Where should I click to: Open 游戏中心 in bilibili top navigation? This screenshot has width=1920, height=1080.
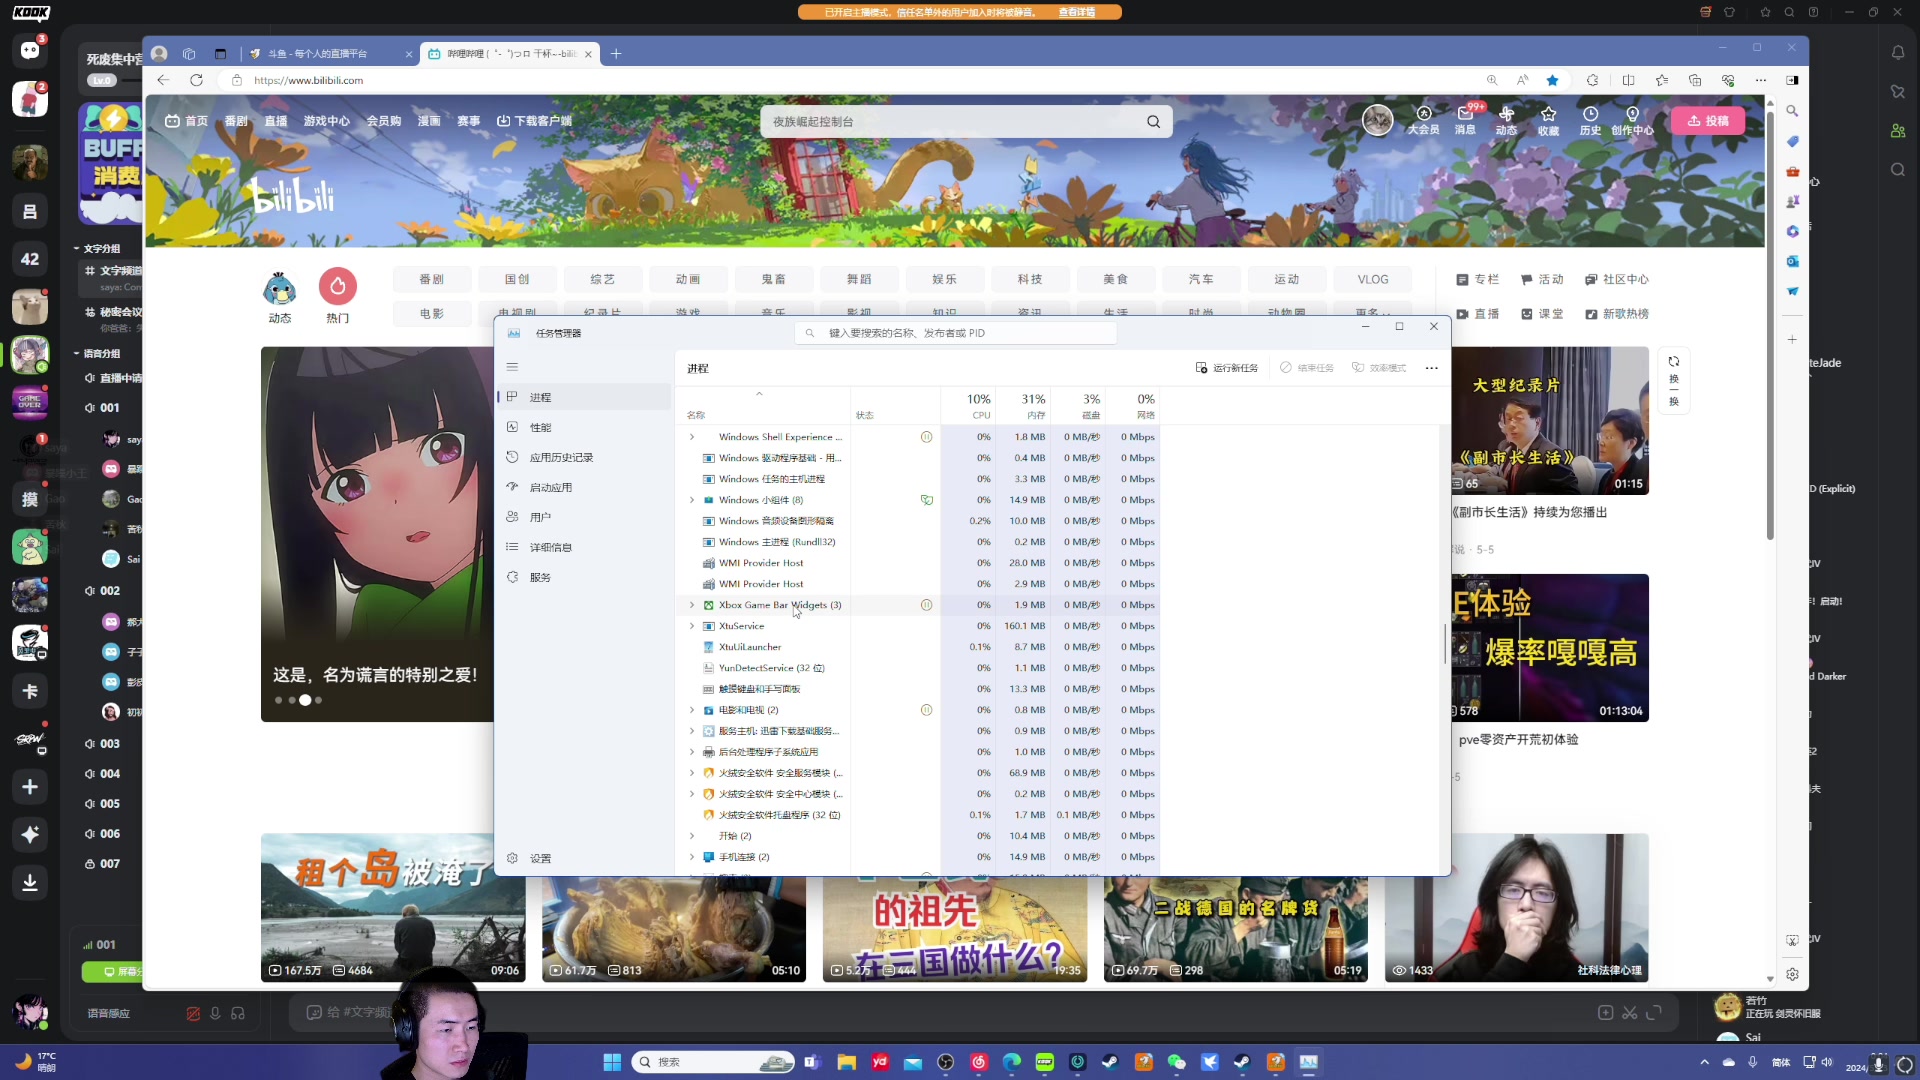click(x=327, y=121)
